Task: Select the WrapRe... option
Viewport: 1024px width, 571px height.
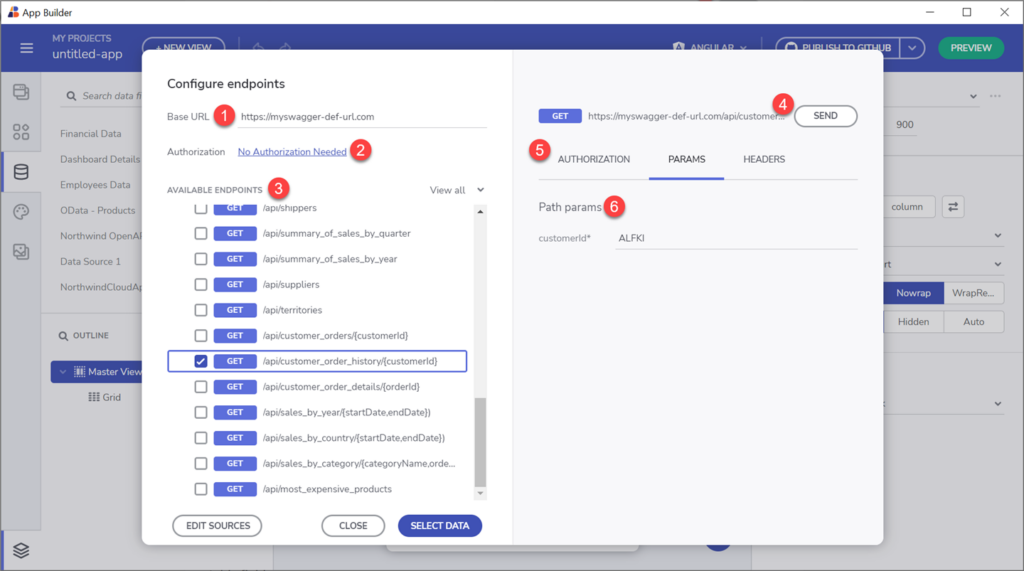Action: pos(973,293)
